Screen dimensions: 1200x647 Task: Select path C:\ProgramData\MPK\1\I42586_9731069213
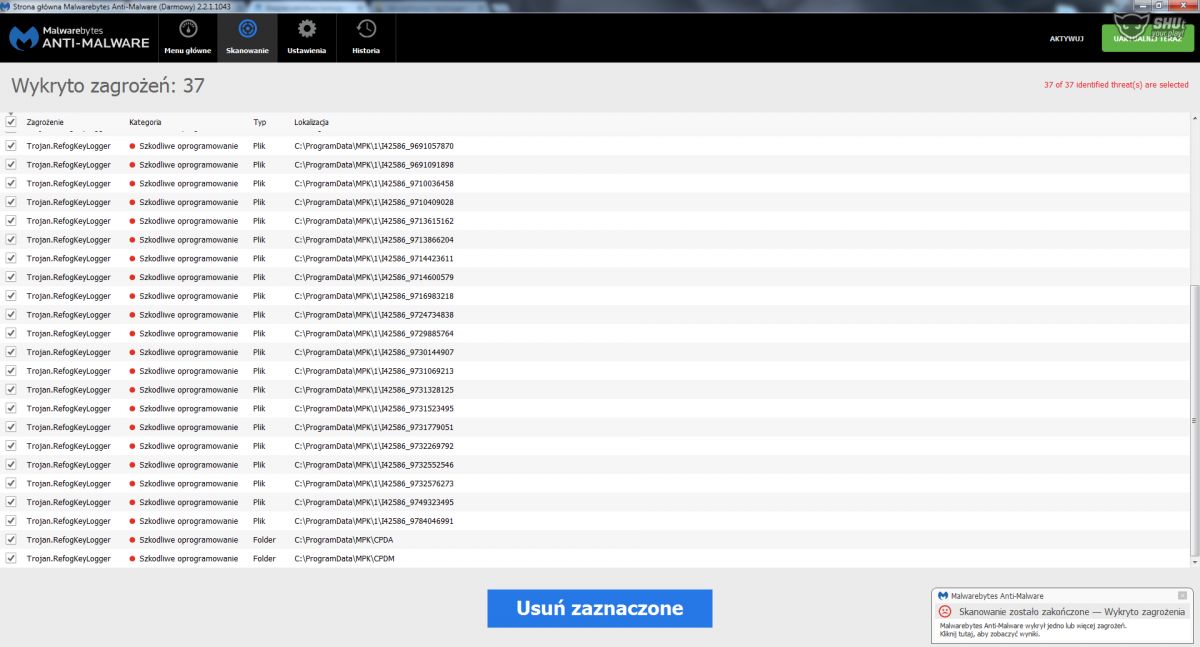click(374, 371)
